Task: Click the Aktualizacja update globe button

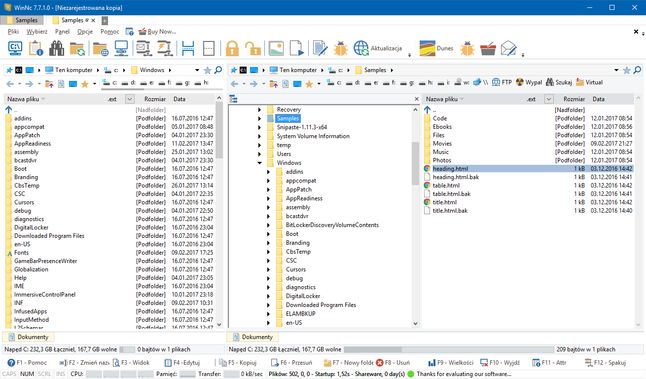Action: pyautogui.click(x=378, y=48)
